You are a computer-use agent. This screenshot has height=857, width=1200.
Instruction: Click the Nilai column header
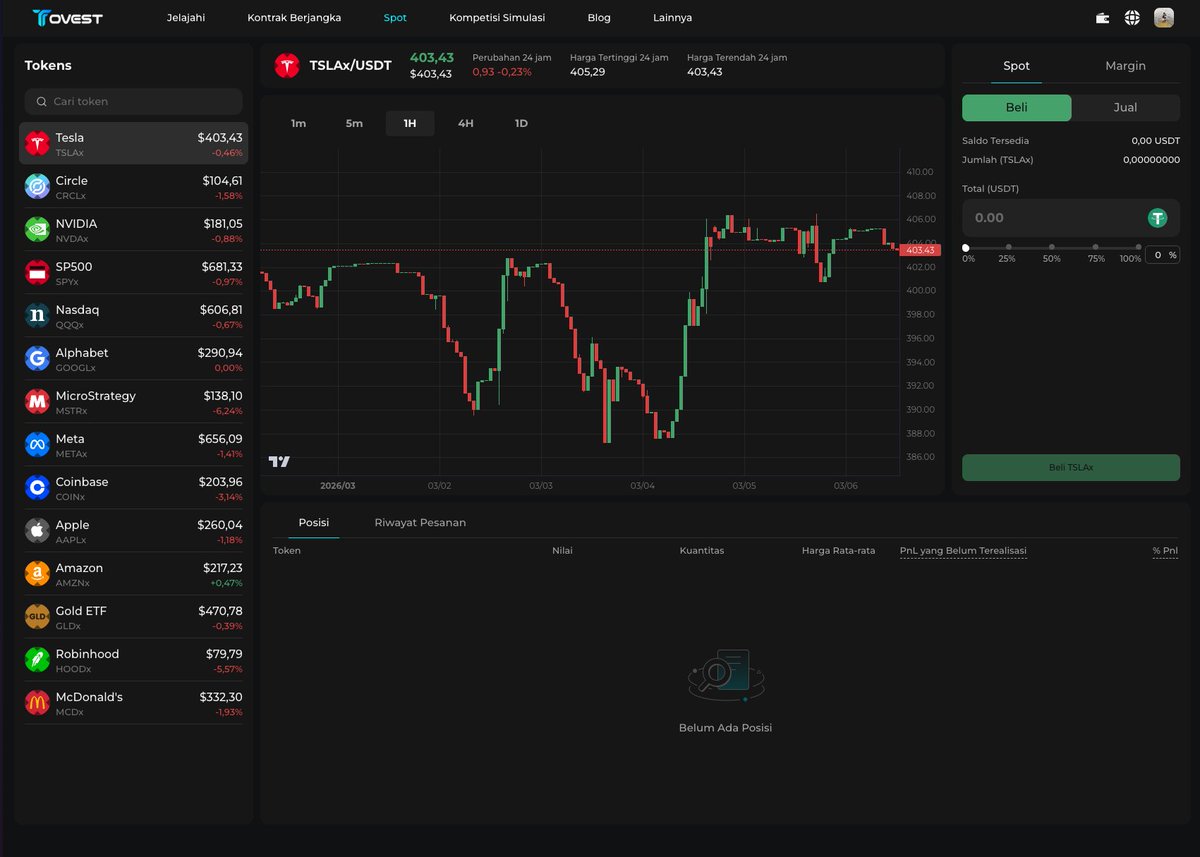point(562,551)
